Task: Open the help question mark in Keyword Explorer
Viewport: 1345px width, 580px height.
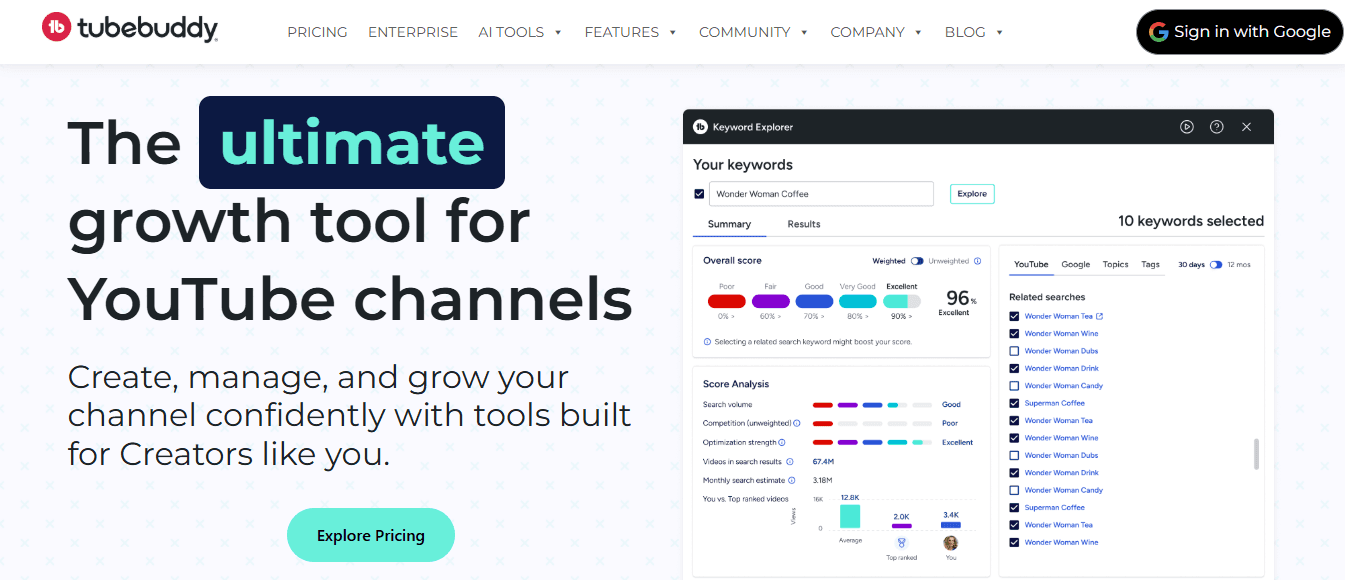Action: [x=1217, y=126]
